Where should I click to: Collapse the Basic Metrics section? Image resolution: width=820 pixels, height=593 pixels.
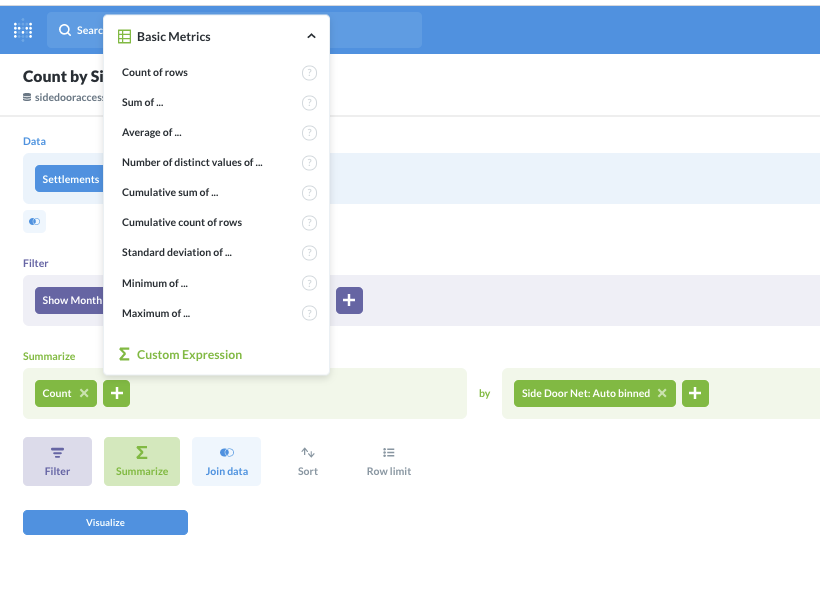[311, 36]
